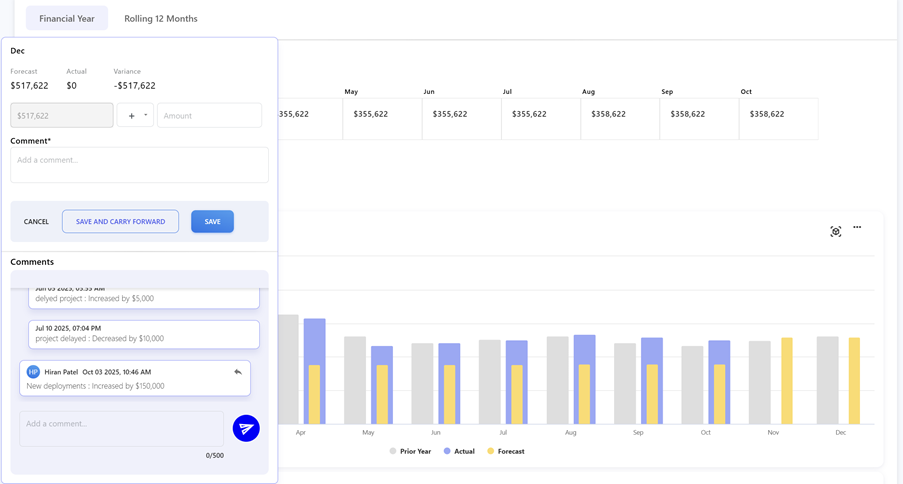Click the required Comment text area

139,165
